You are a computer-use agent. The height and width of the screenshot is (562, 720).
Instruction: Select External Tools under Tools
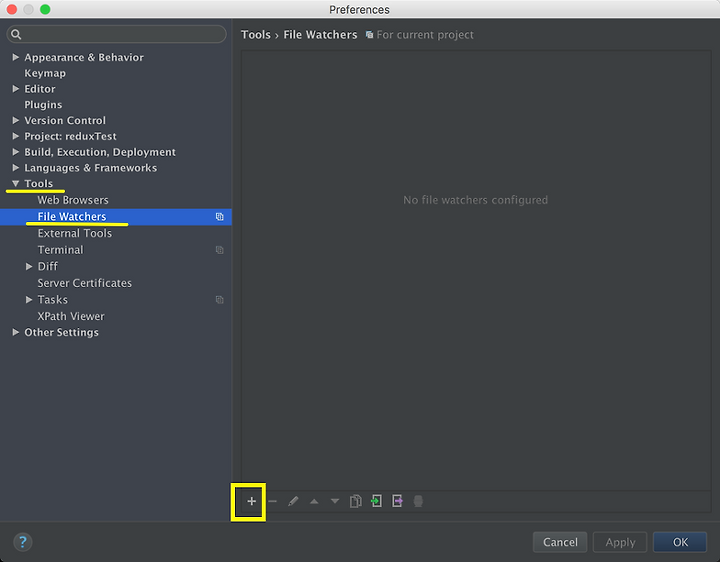[75, 233]
